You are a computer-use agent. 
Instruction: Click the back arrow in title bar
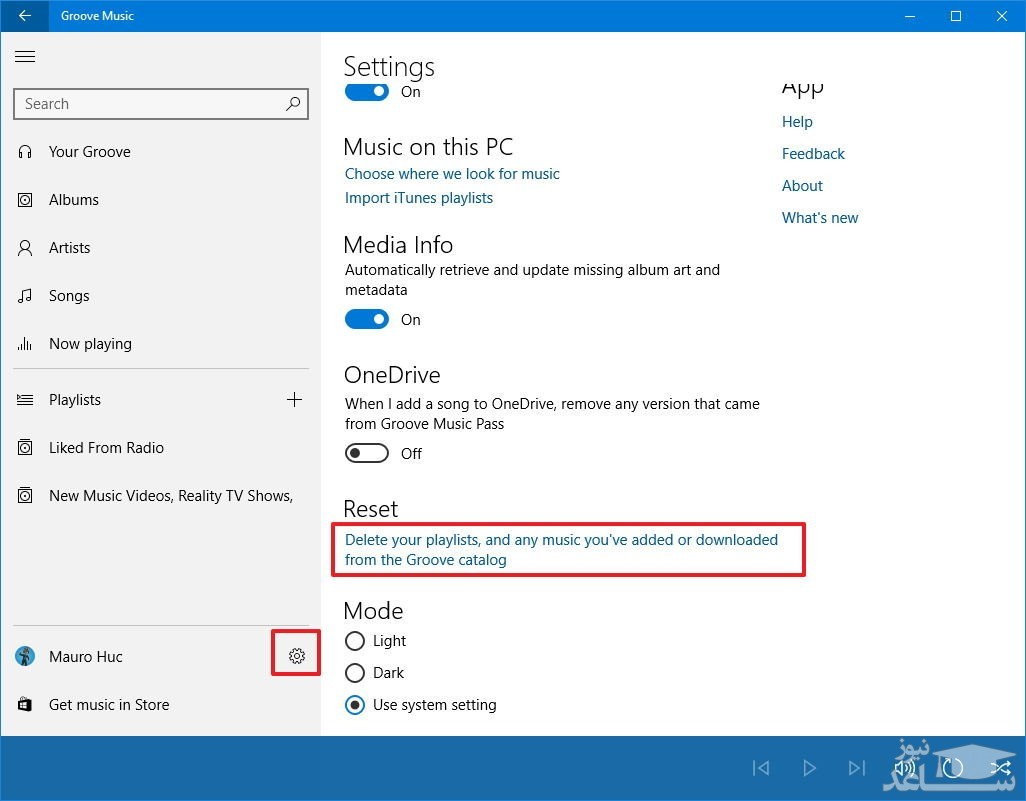pos(25,16)
